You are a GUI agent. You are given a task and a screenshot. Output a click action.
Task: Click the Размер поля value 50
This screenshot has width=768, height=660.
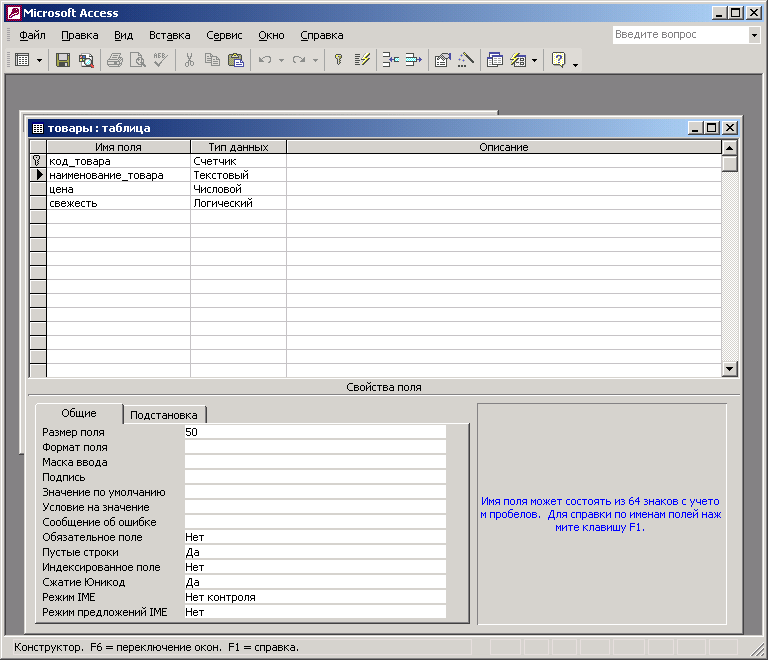click(315, 432)
